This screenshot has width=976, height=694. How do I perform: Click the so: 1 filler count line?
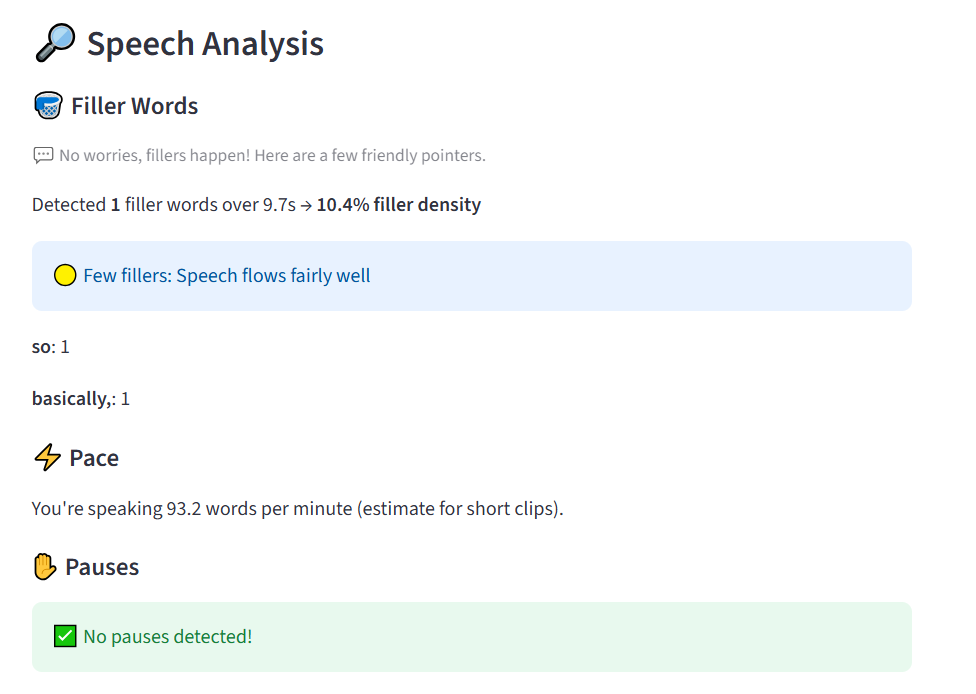pos(50,347)
